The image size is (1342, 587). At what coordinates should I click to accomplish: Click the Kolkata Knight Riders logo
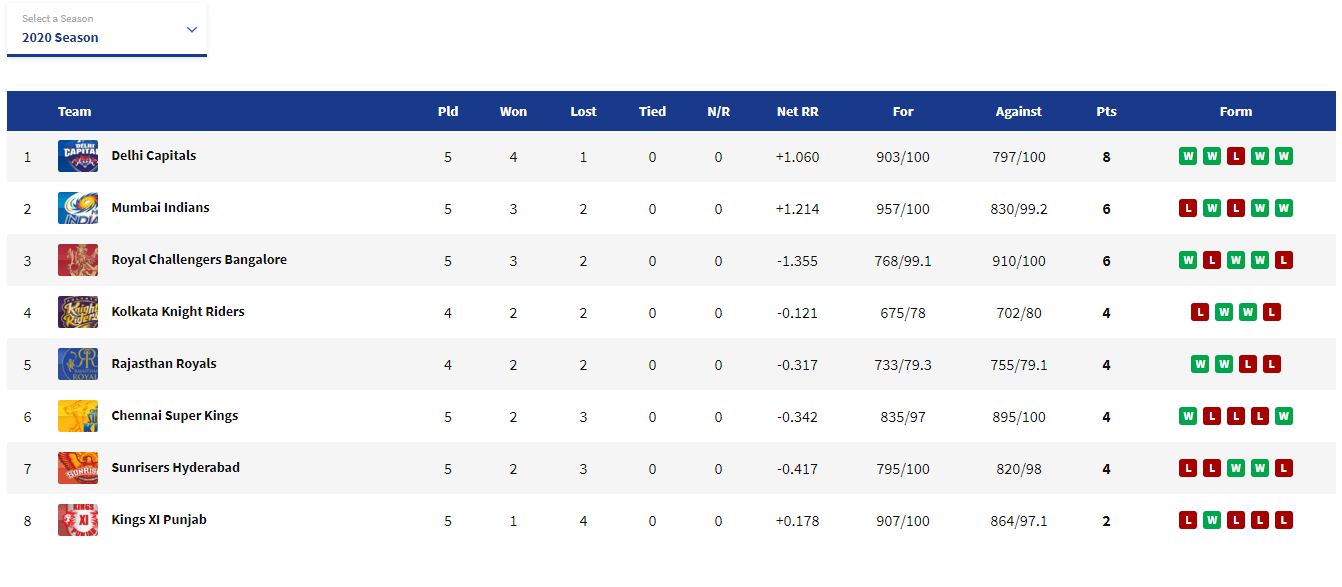pyautogui.click(x=78, y=312)
